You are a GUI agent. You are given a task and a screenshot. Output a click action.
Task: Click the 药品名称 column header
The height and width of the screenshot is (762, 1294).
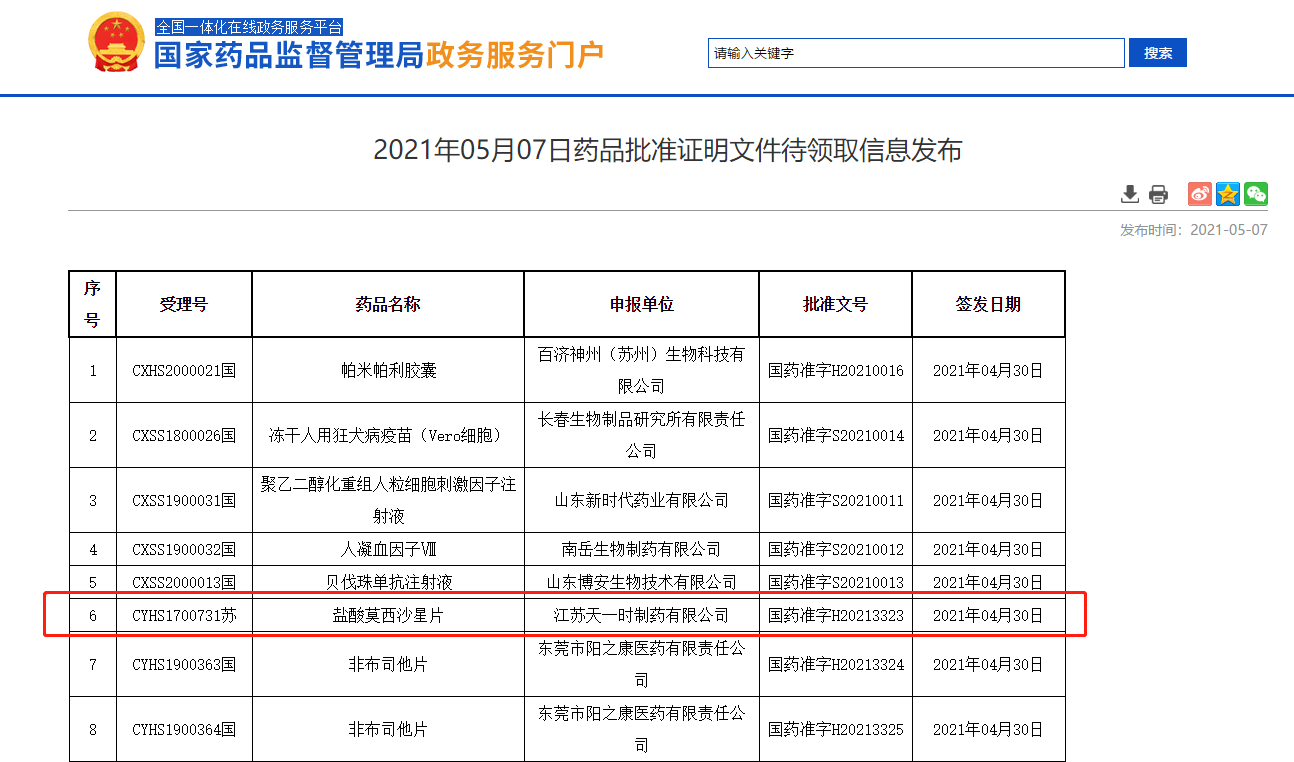click(x=388, y=304)
